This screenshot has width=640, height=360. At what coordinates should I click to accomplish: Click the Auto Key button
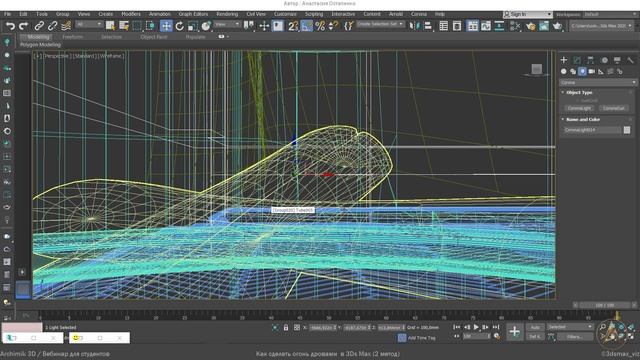[535, 327]
